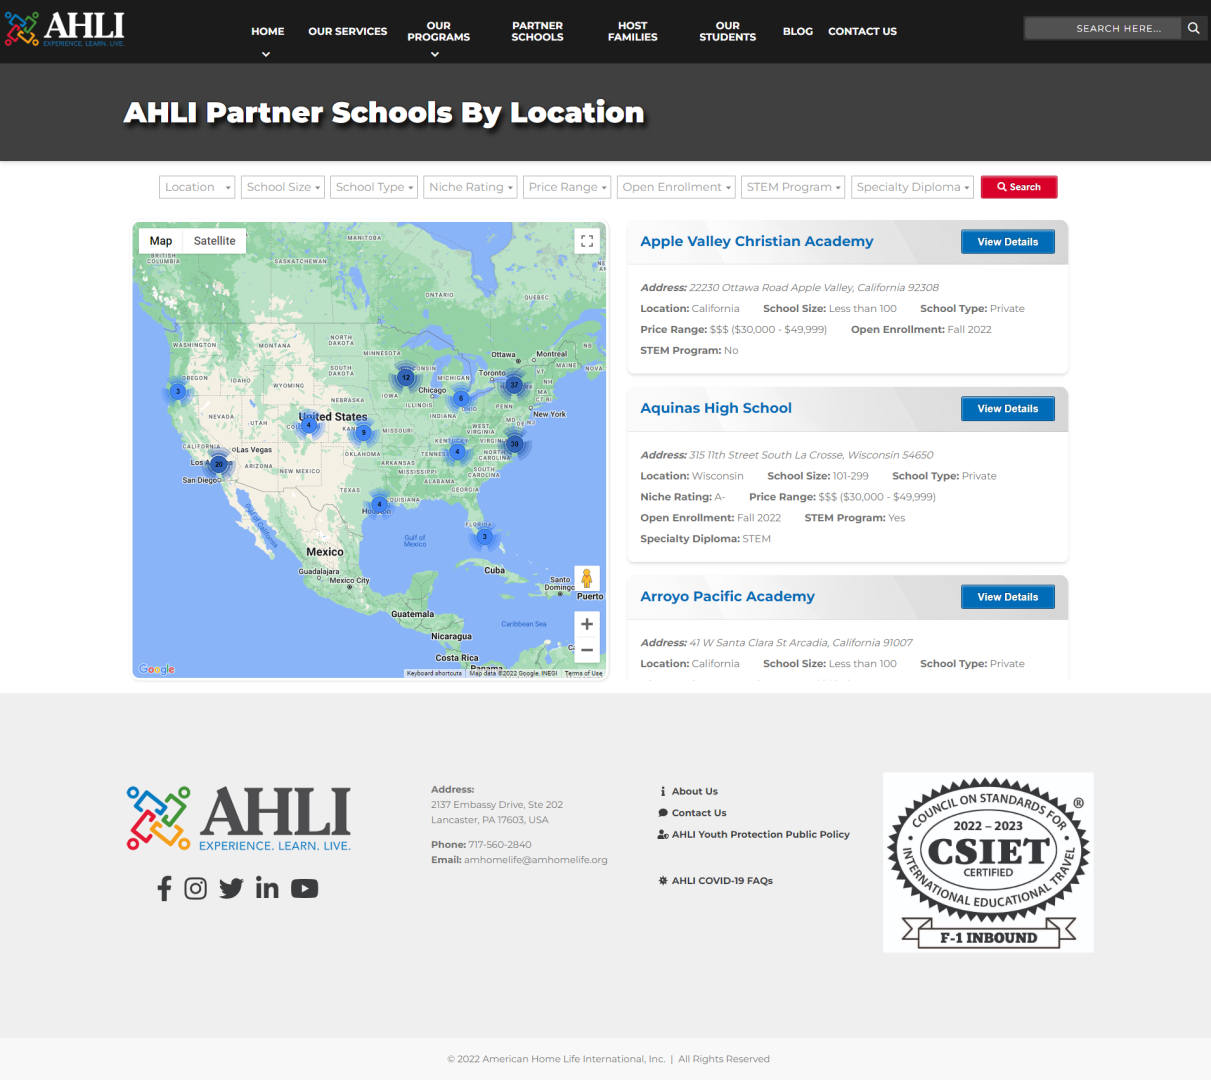Open the Apple Valley Christian Academy title link
This screenshot has height=1080, width=1211.
pyautogui.click(x=757, y=241)
